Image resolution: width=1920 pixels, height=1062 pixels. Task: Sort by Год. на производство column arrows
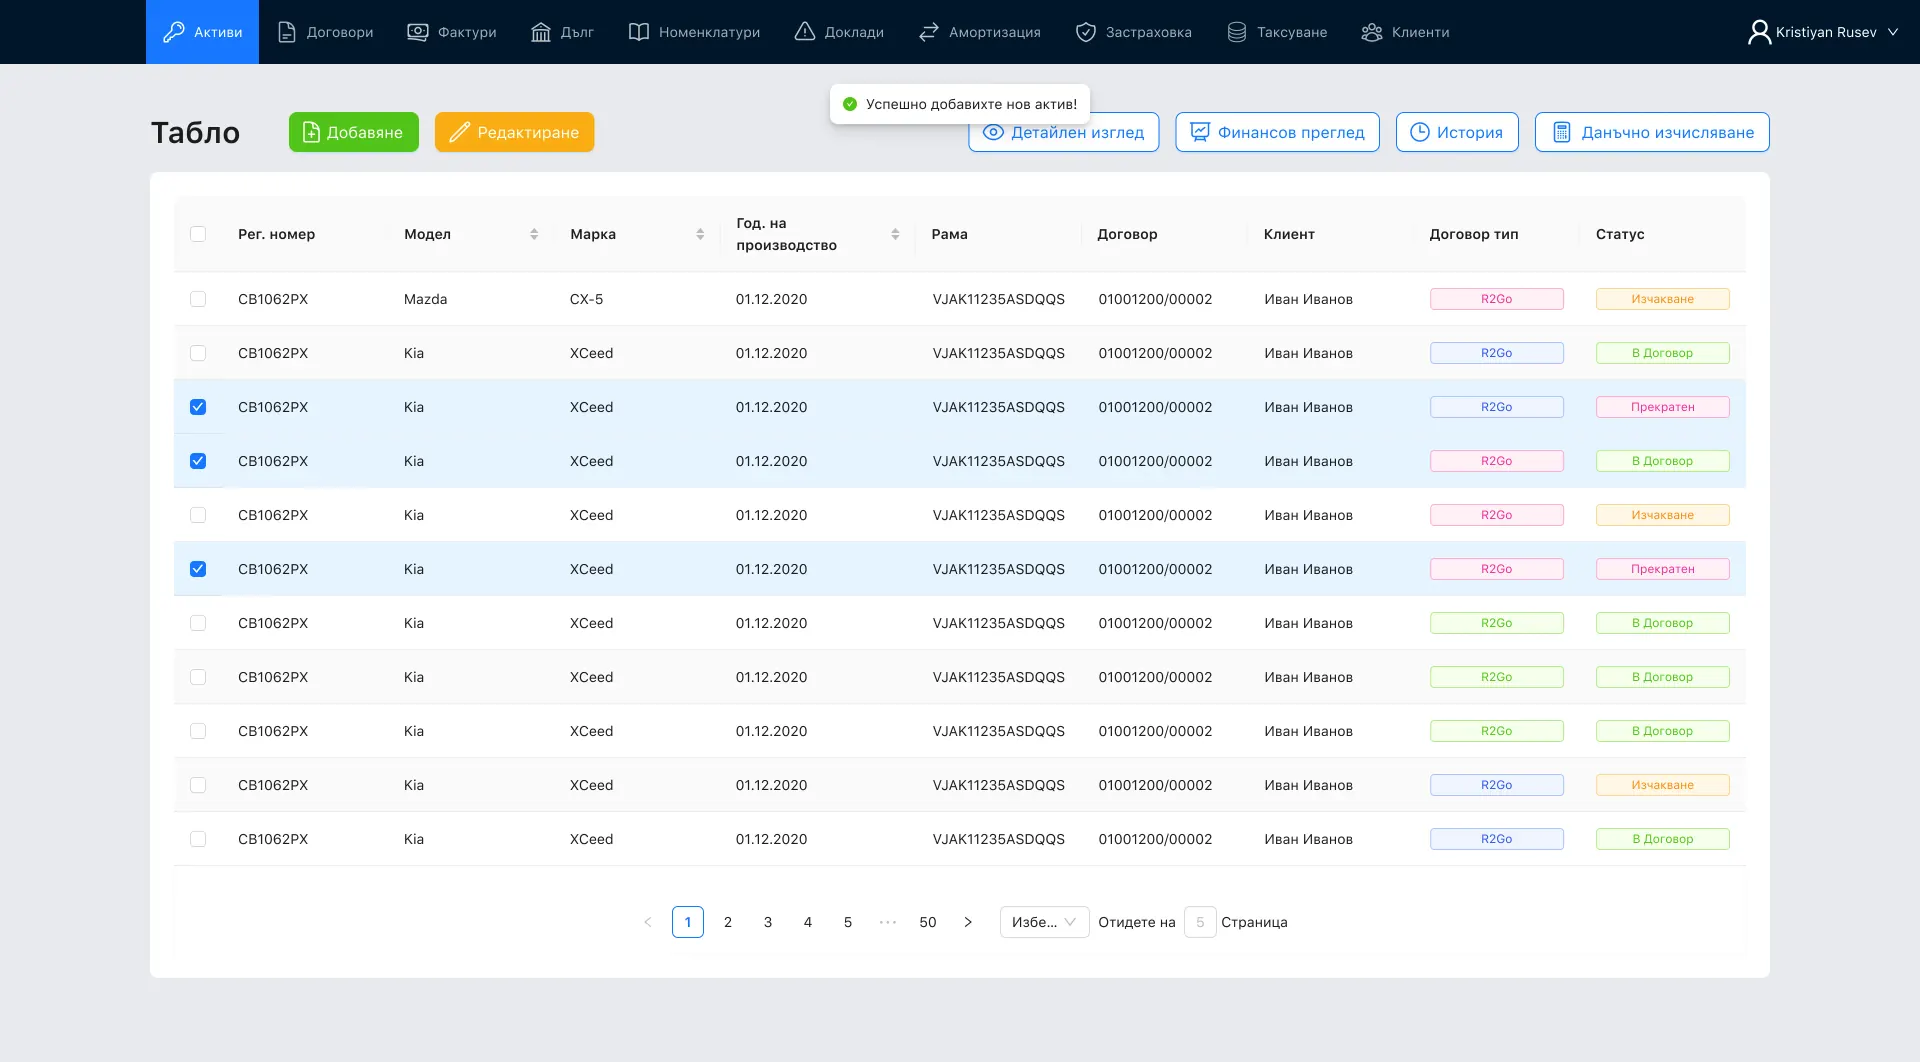[x=895, y=234]
